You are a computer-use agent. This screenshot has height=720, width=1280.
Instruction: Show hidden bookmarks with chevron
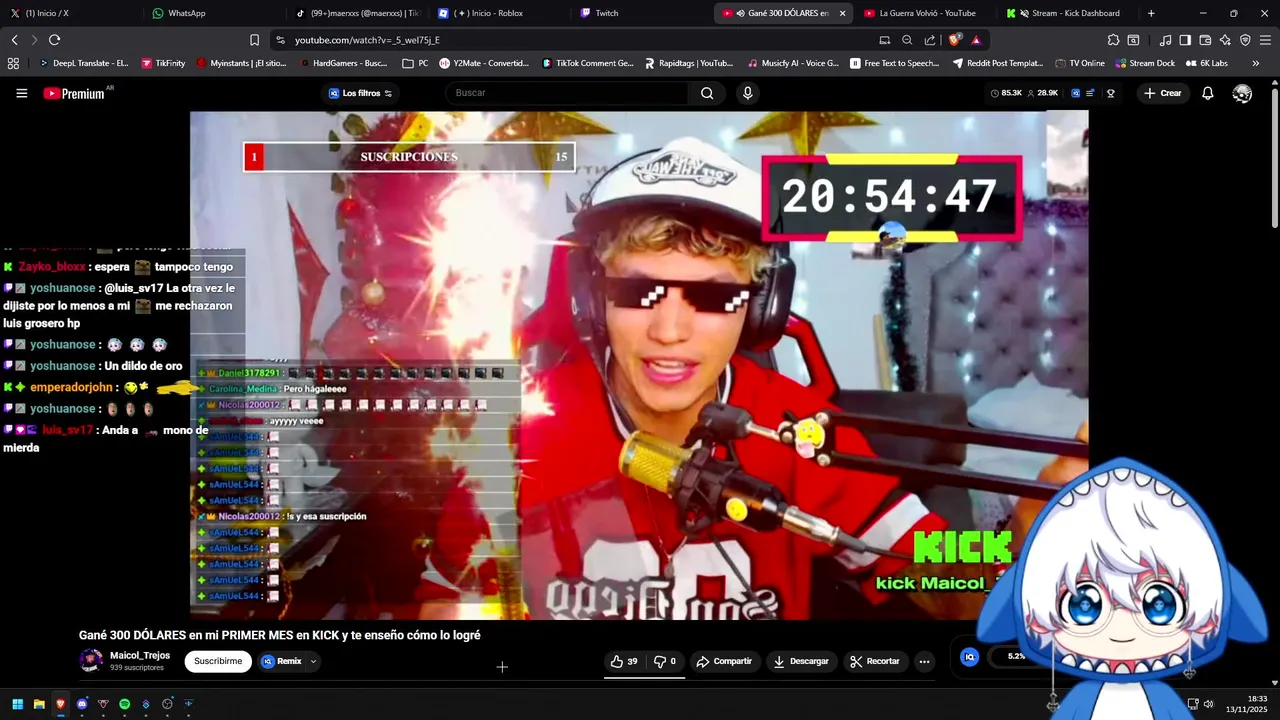click(x=1256, y=63)
